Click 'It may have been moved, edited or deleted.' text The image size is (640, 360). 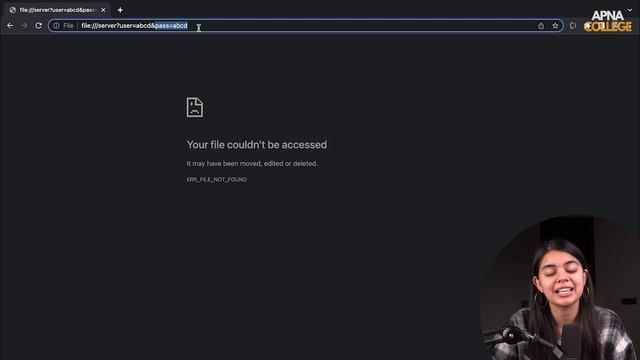pos(252,163)
